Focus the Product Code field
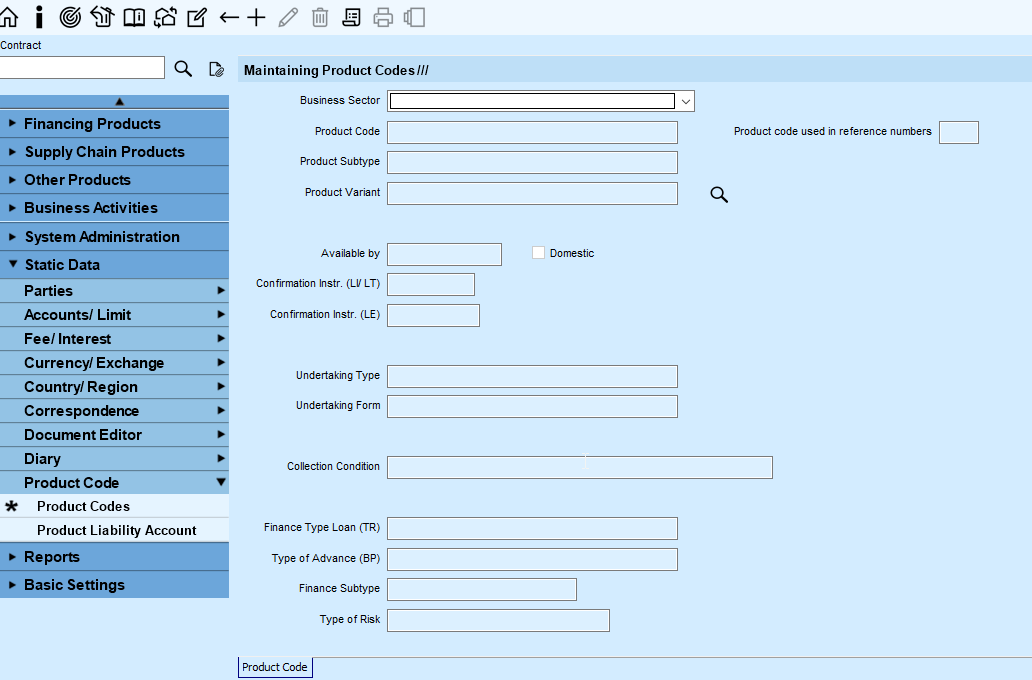The width and height of the screenshot is (1032, 680). click(532, 132)
